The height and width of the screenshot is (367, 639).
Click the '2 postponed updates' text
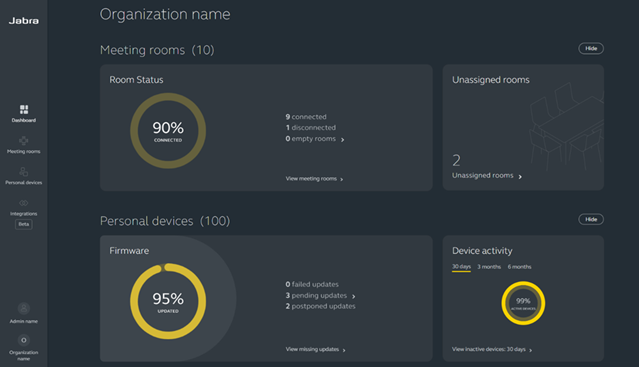(x=320, y=306)
